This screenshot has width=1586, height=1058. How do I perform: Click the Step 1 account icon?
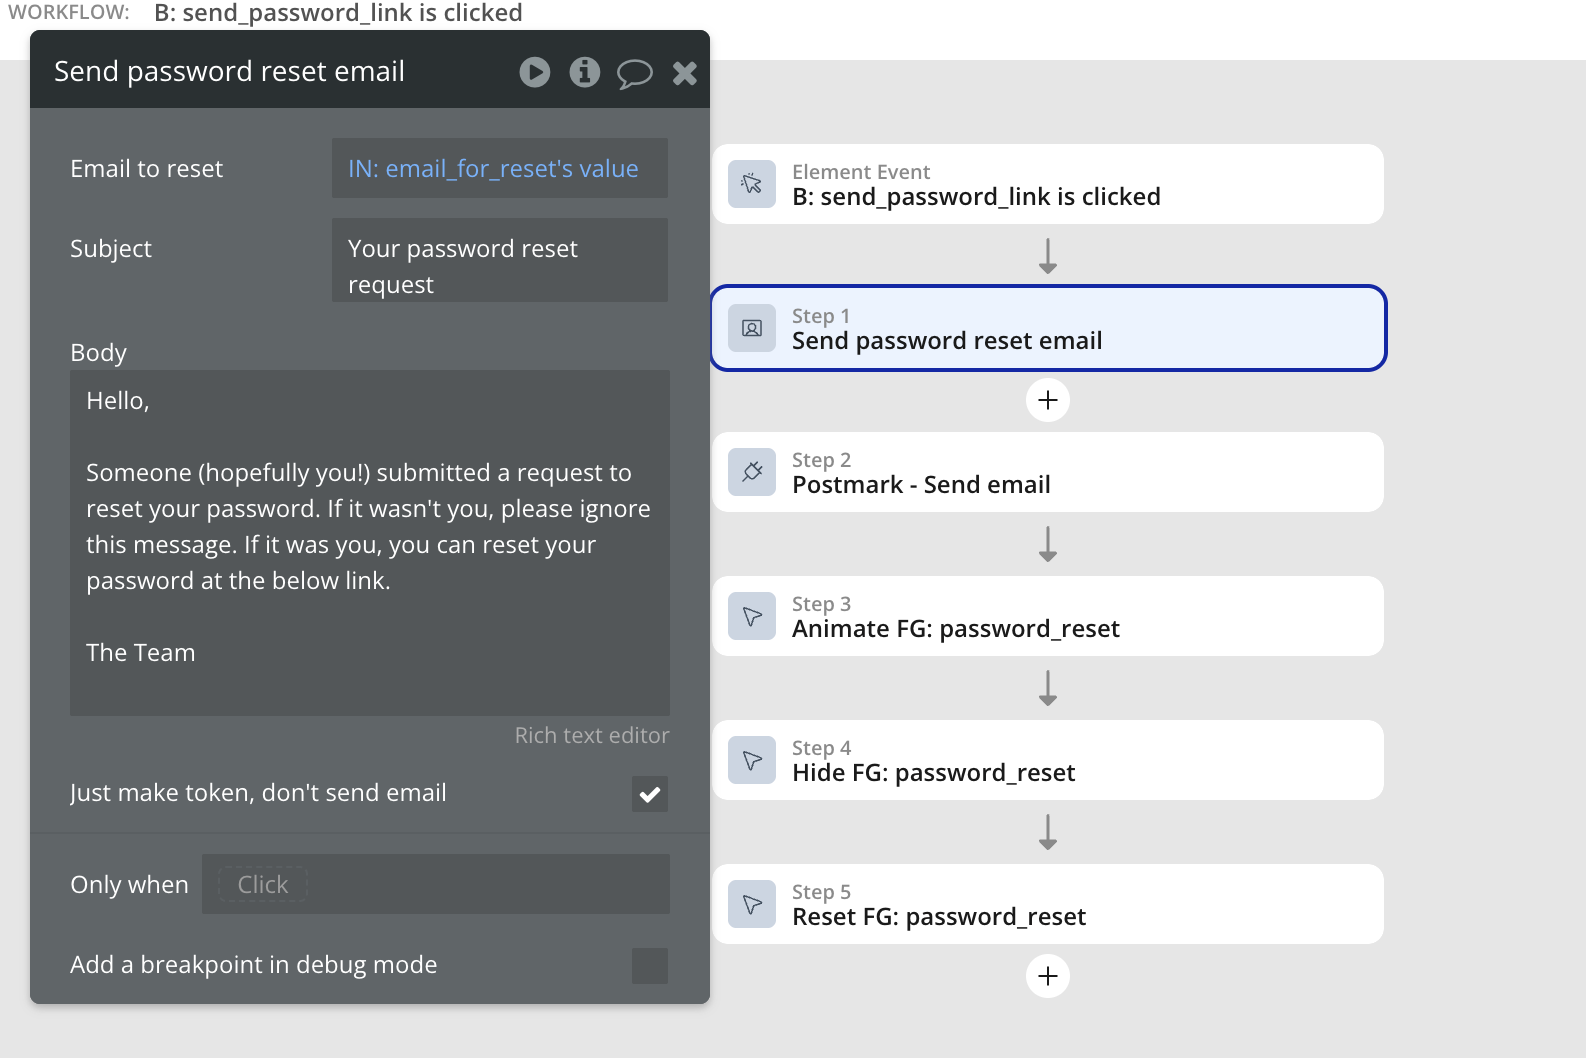(752, 328)
